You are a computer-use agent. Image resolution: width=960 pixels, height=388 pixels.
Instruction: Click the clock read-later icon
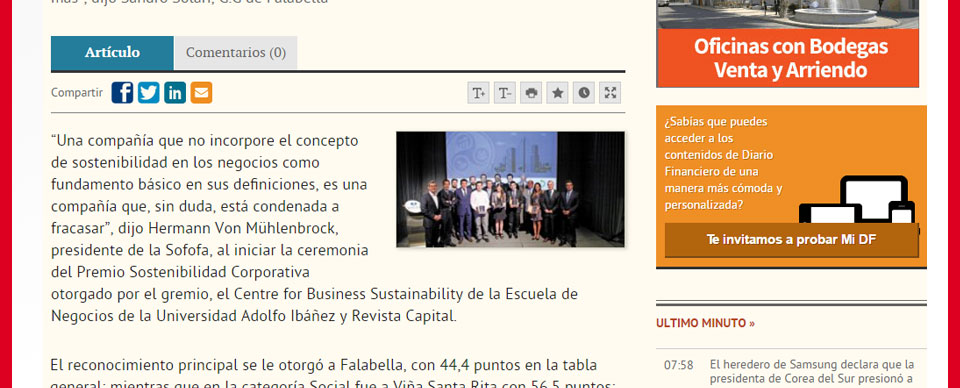pos(584,93)
